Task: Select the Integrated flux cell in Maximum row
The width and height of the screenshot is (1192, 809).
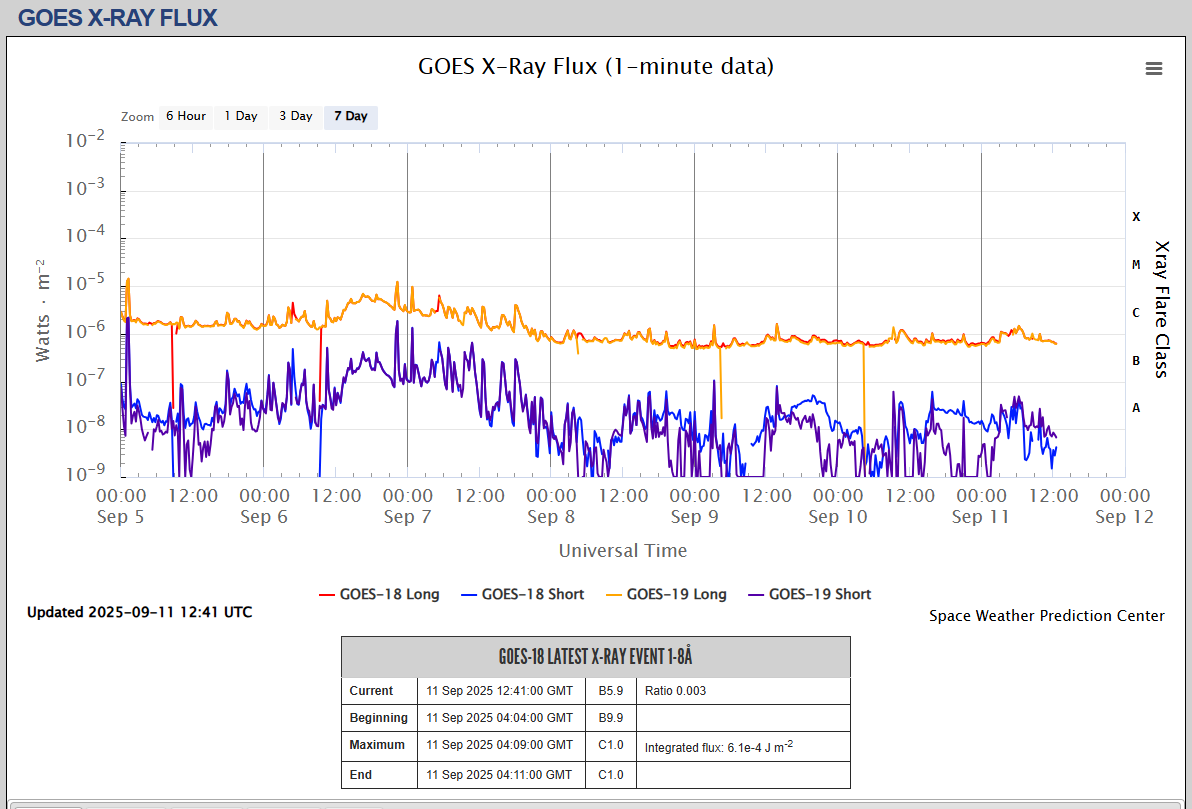Action: [718, 747]
